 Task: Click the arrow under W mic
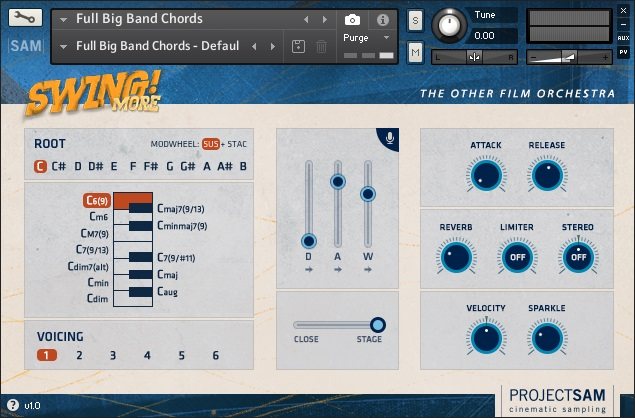tap(368, 269)
